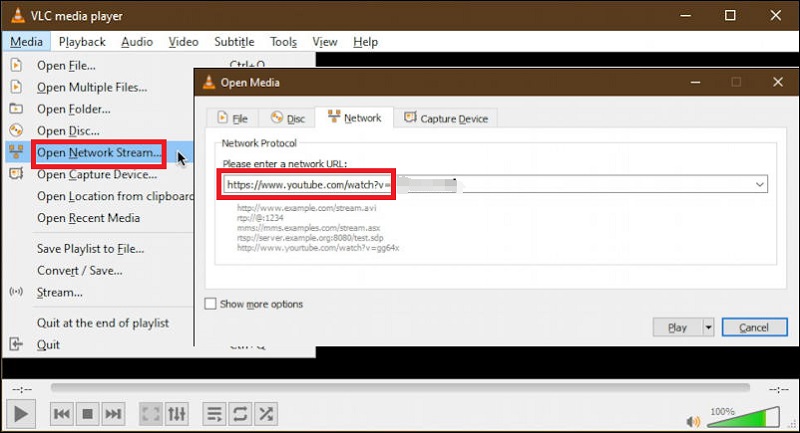Select the Disc tab
The image size is (800, 433).
pyautogui.click(x=287, y=118)
